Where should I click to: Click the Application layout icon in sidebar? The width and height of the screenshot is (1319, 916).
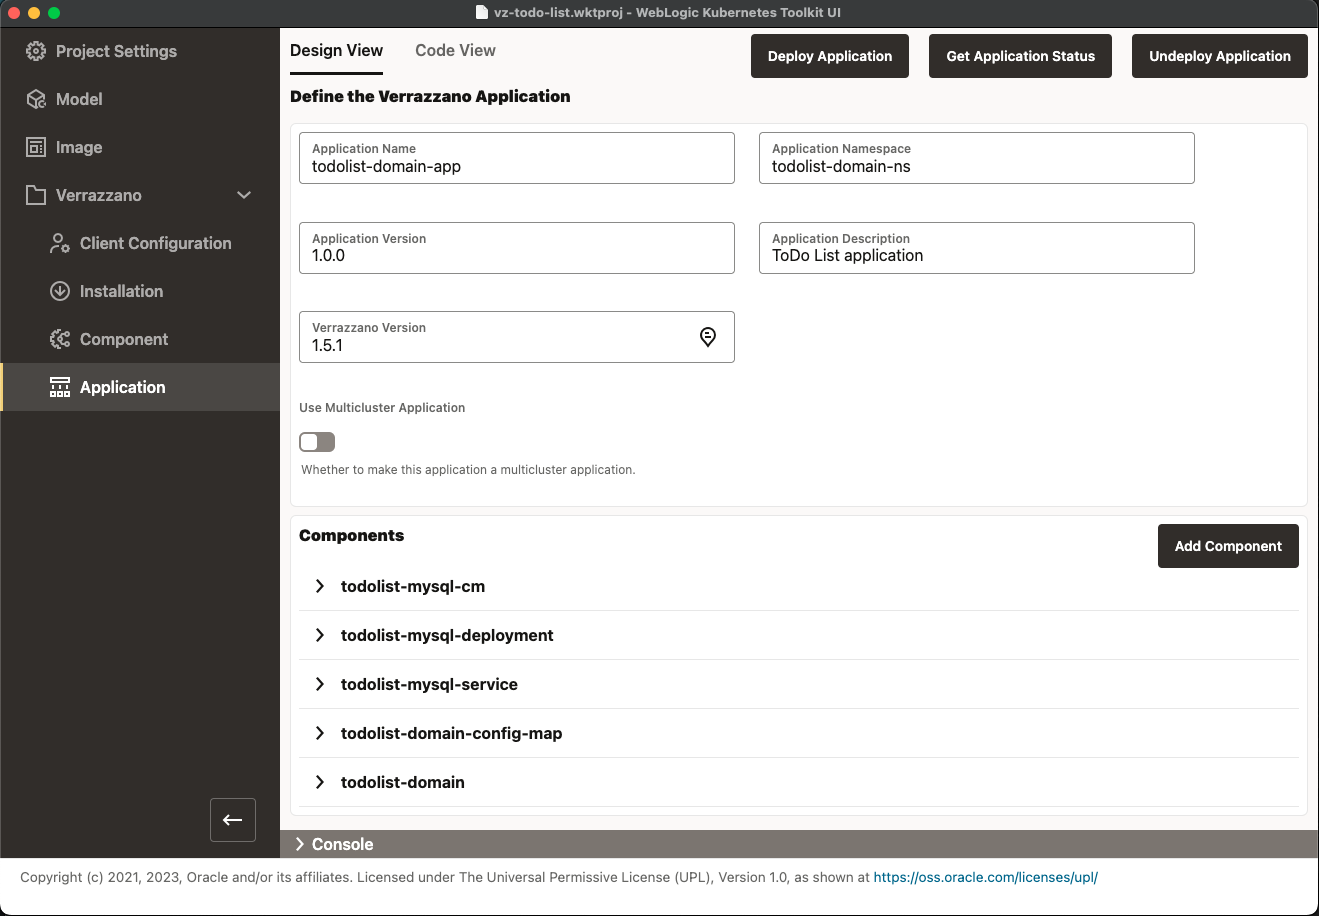point(60,387)
